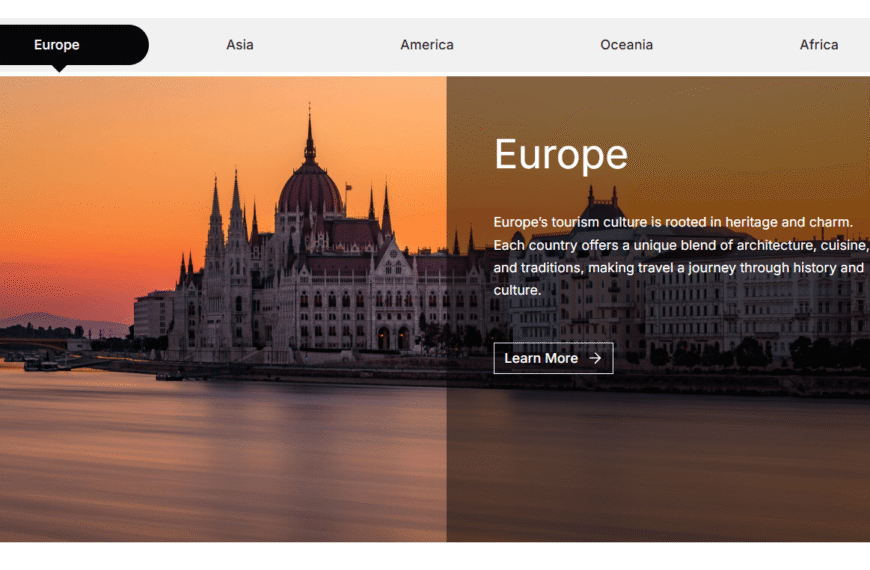Click the Europe tourism description paragraph

[x=680, y=256]
